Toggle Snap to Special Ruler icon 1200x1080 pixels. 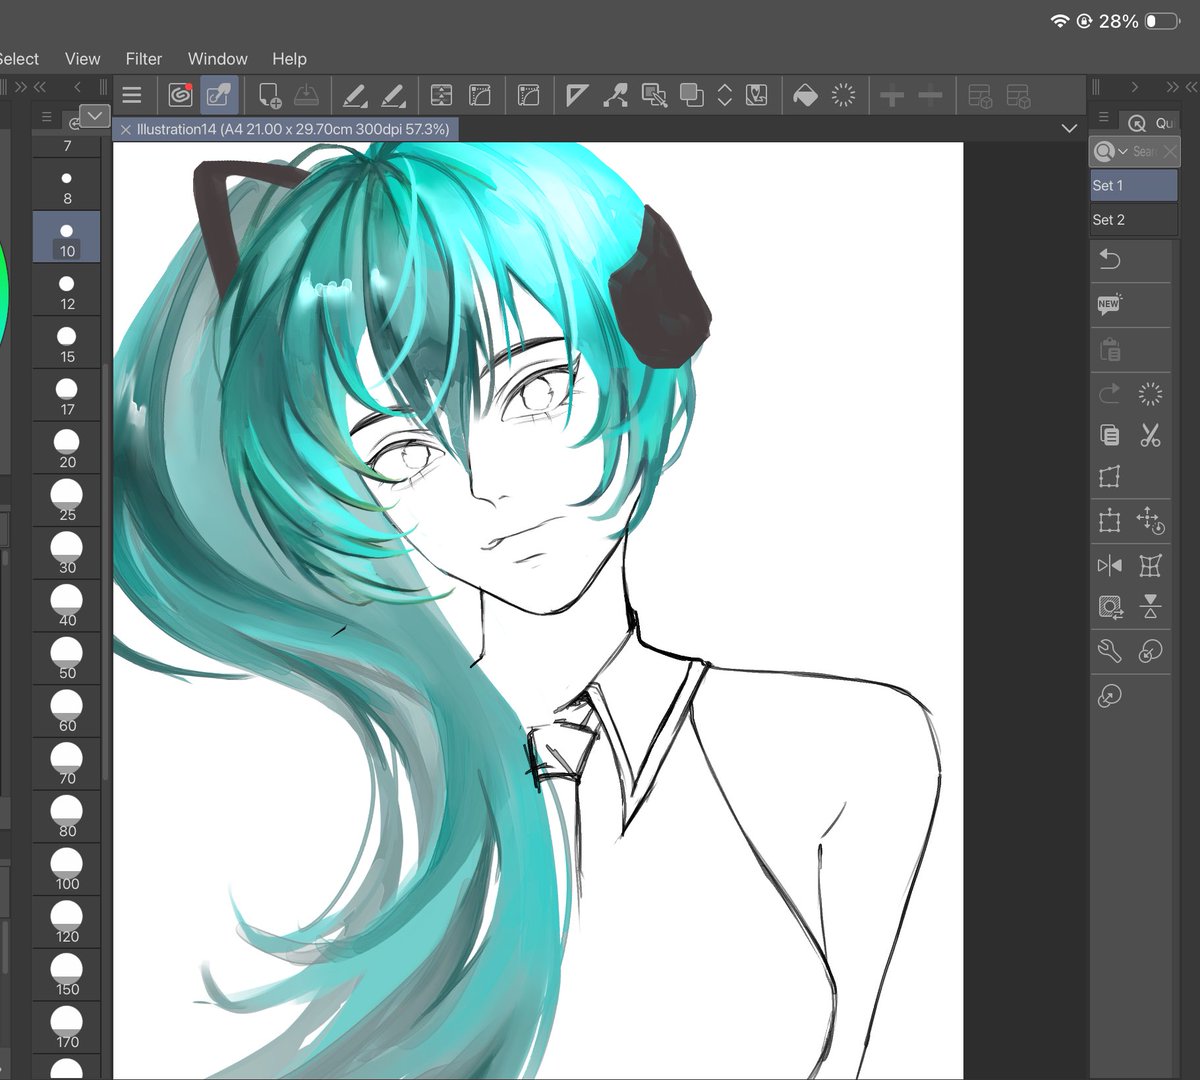[615, 96]
